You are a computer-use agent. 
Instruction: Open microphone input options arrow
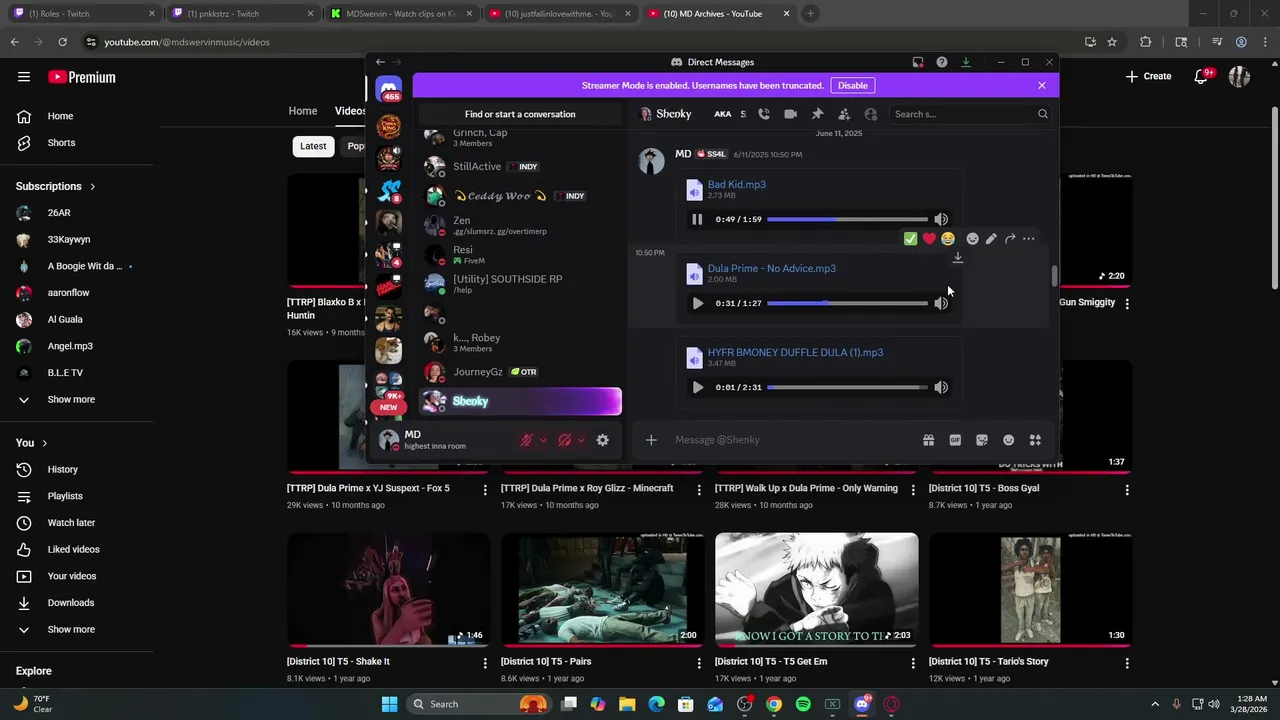(543, 440)
